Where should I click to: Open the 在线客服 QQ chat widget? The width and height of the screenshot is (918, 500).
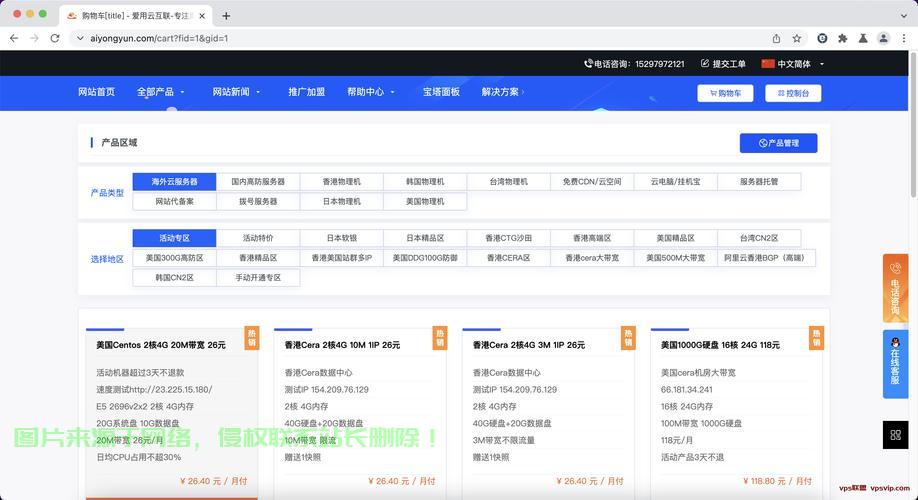pyautogui.click(x=894, y=360)
